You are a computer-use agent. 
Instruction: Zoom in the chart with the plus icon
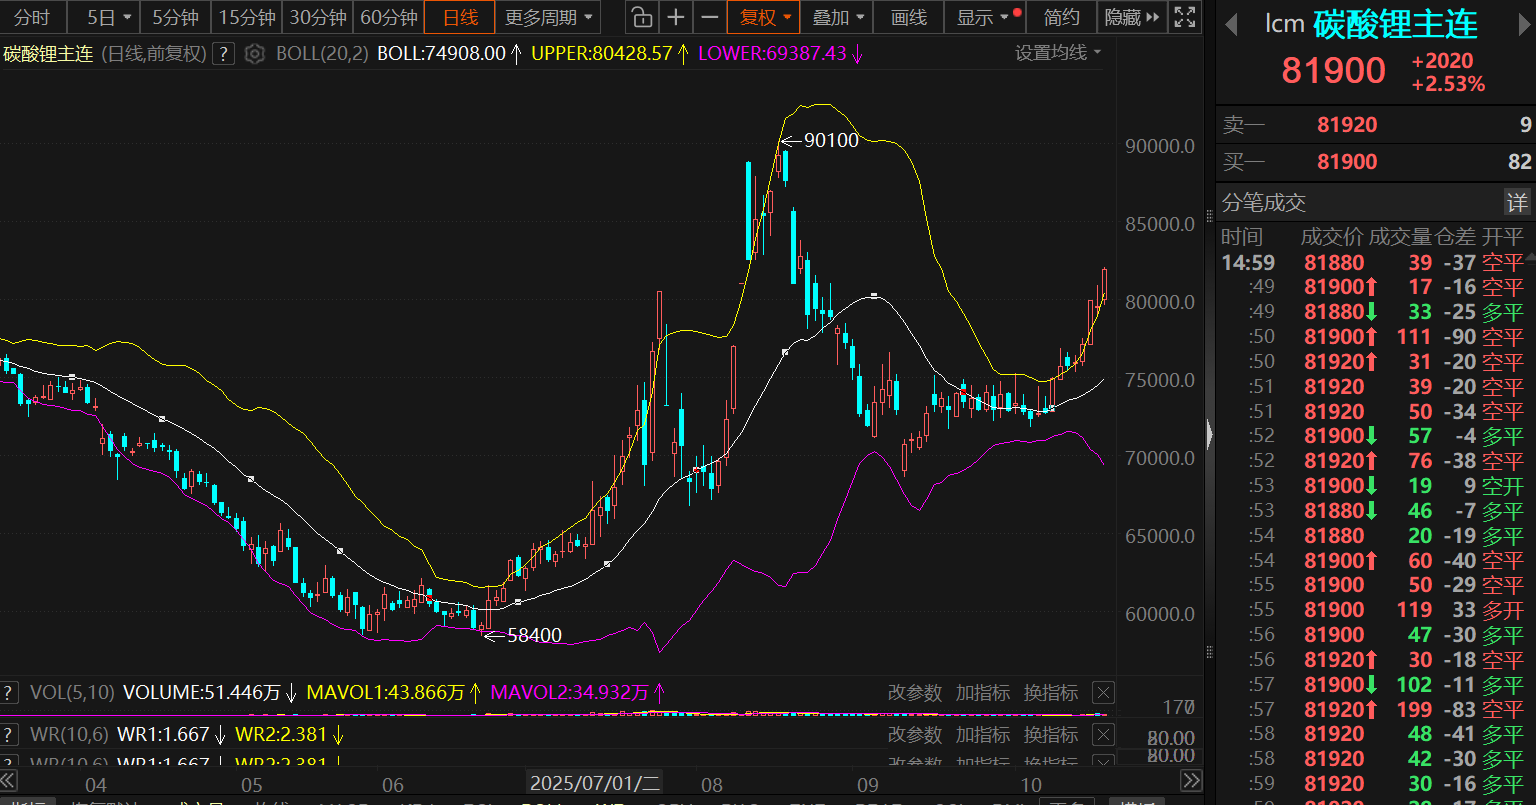(x=676, y=17)
